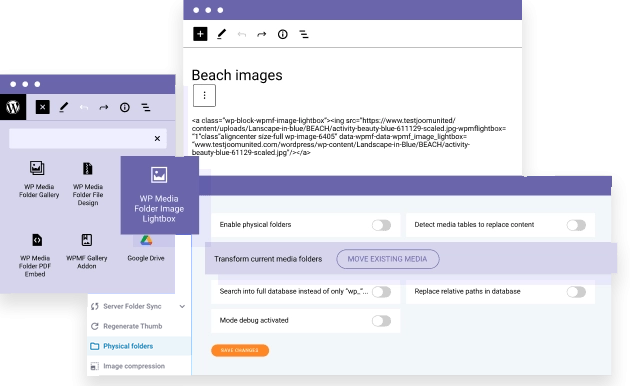Click the Transform current media folders label
Viewport: 630px width, 386px height.
point(268,259)
